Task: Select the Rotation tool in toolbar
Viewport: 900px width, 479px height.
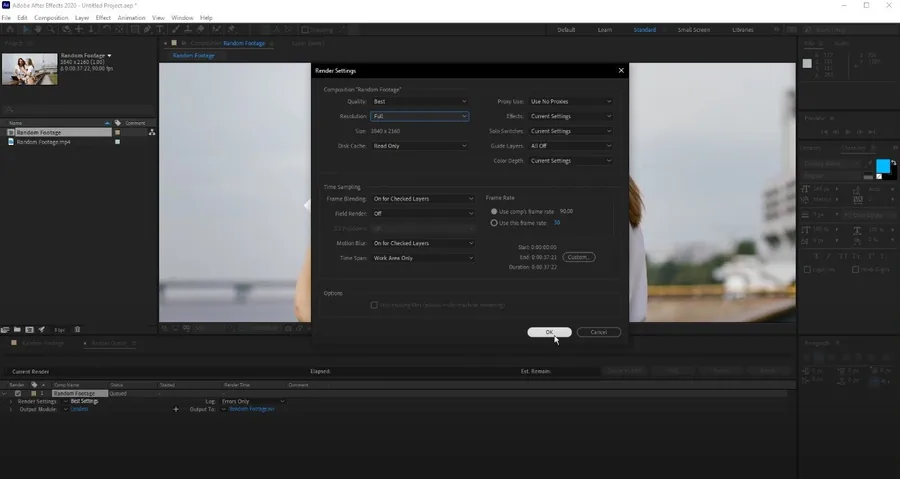Action: click(x=106, y=29)
